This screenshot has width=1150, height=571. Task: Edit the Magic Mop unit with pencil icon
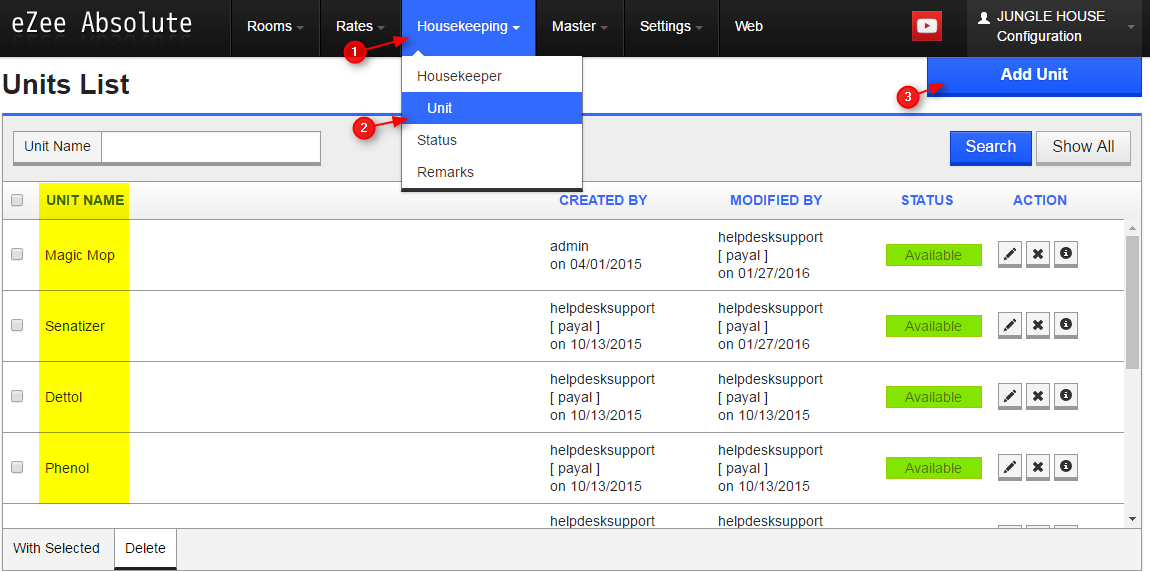pyautogui.click(x=1010, y=255)
